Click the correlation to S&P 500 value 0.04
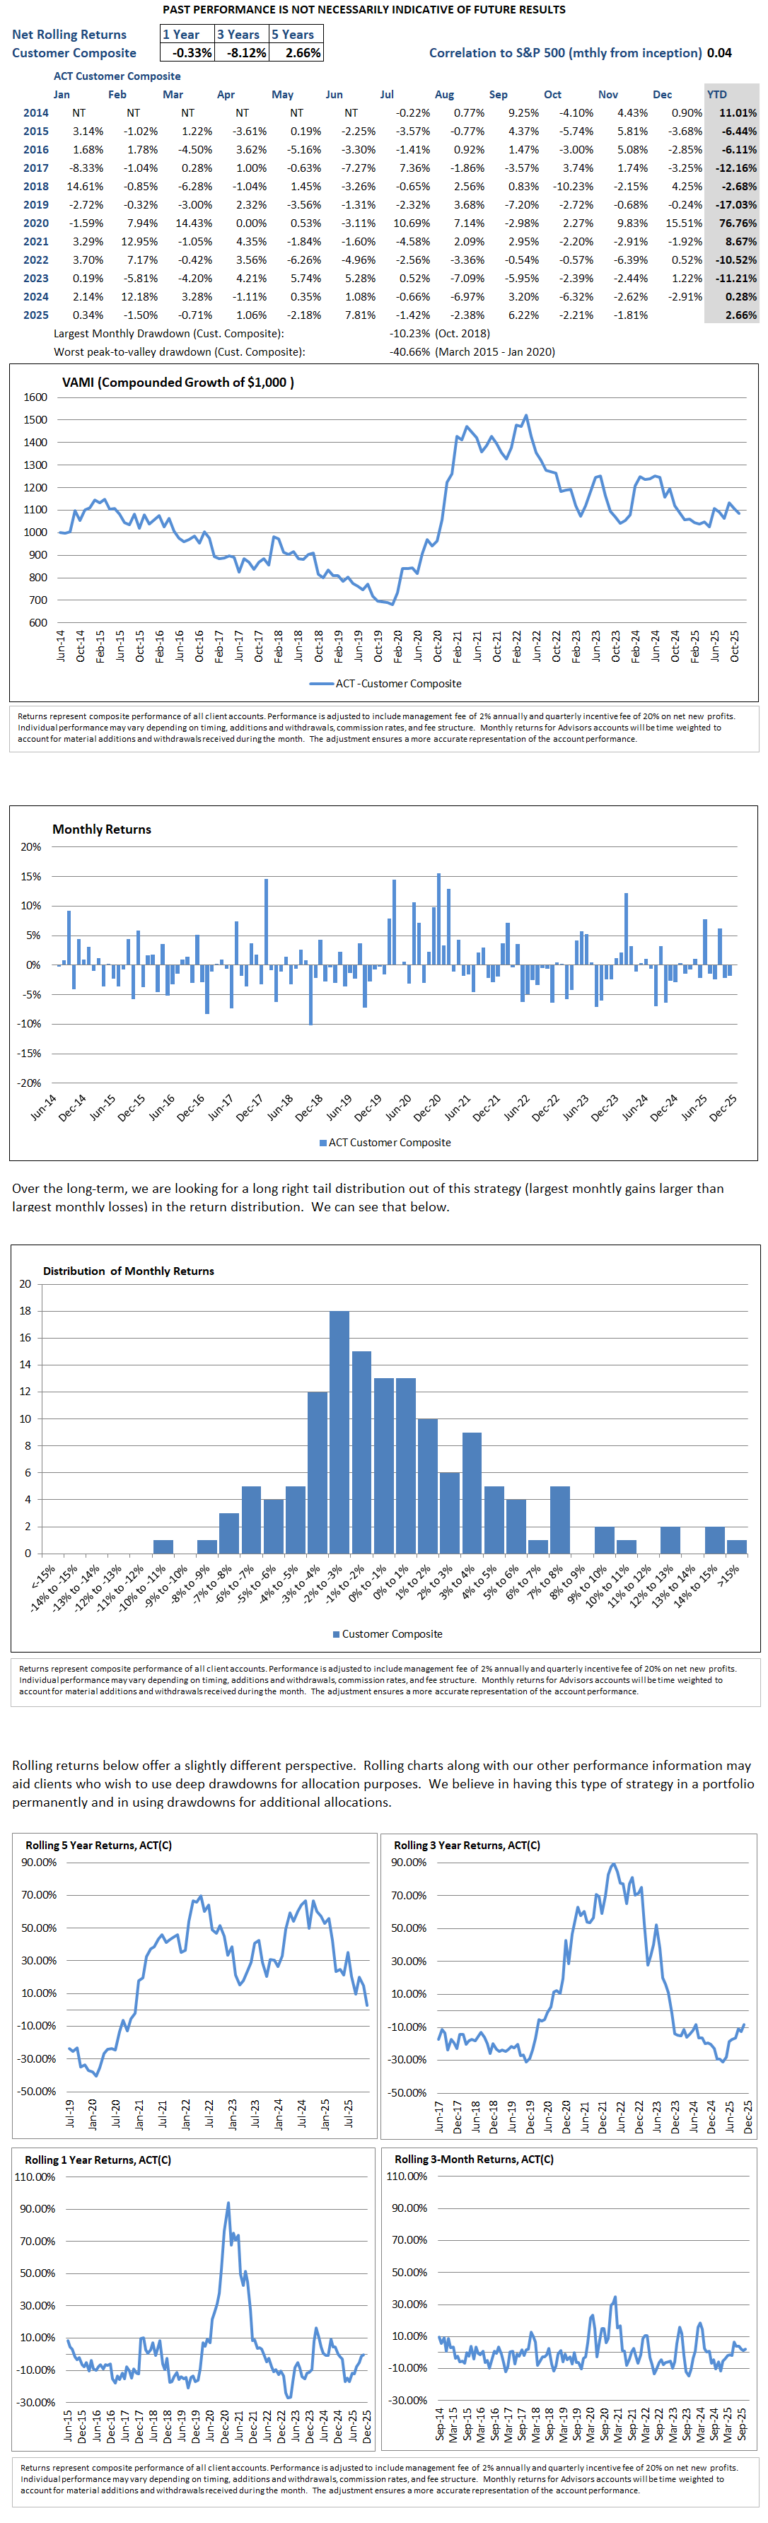 click(719, 53)
